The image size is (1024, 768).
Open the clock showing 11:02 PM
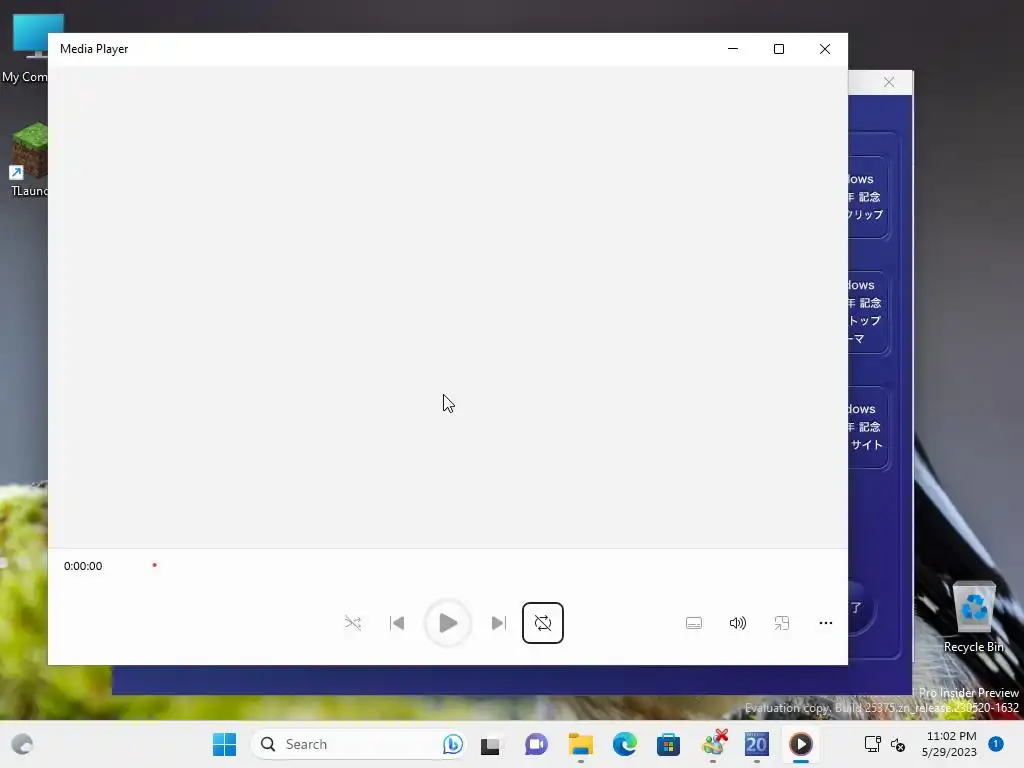click(x=950, y=744)
